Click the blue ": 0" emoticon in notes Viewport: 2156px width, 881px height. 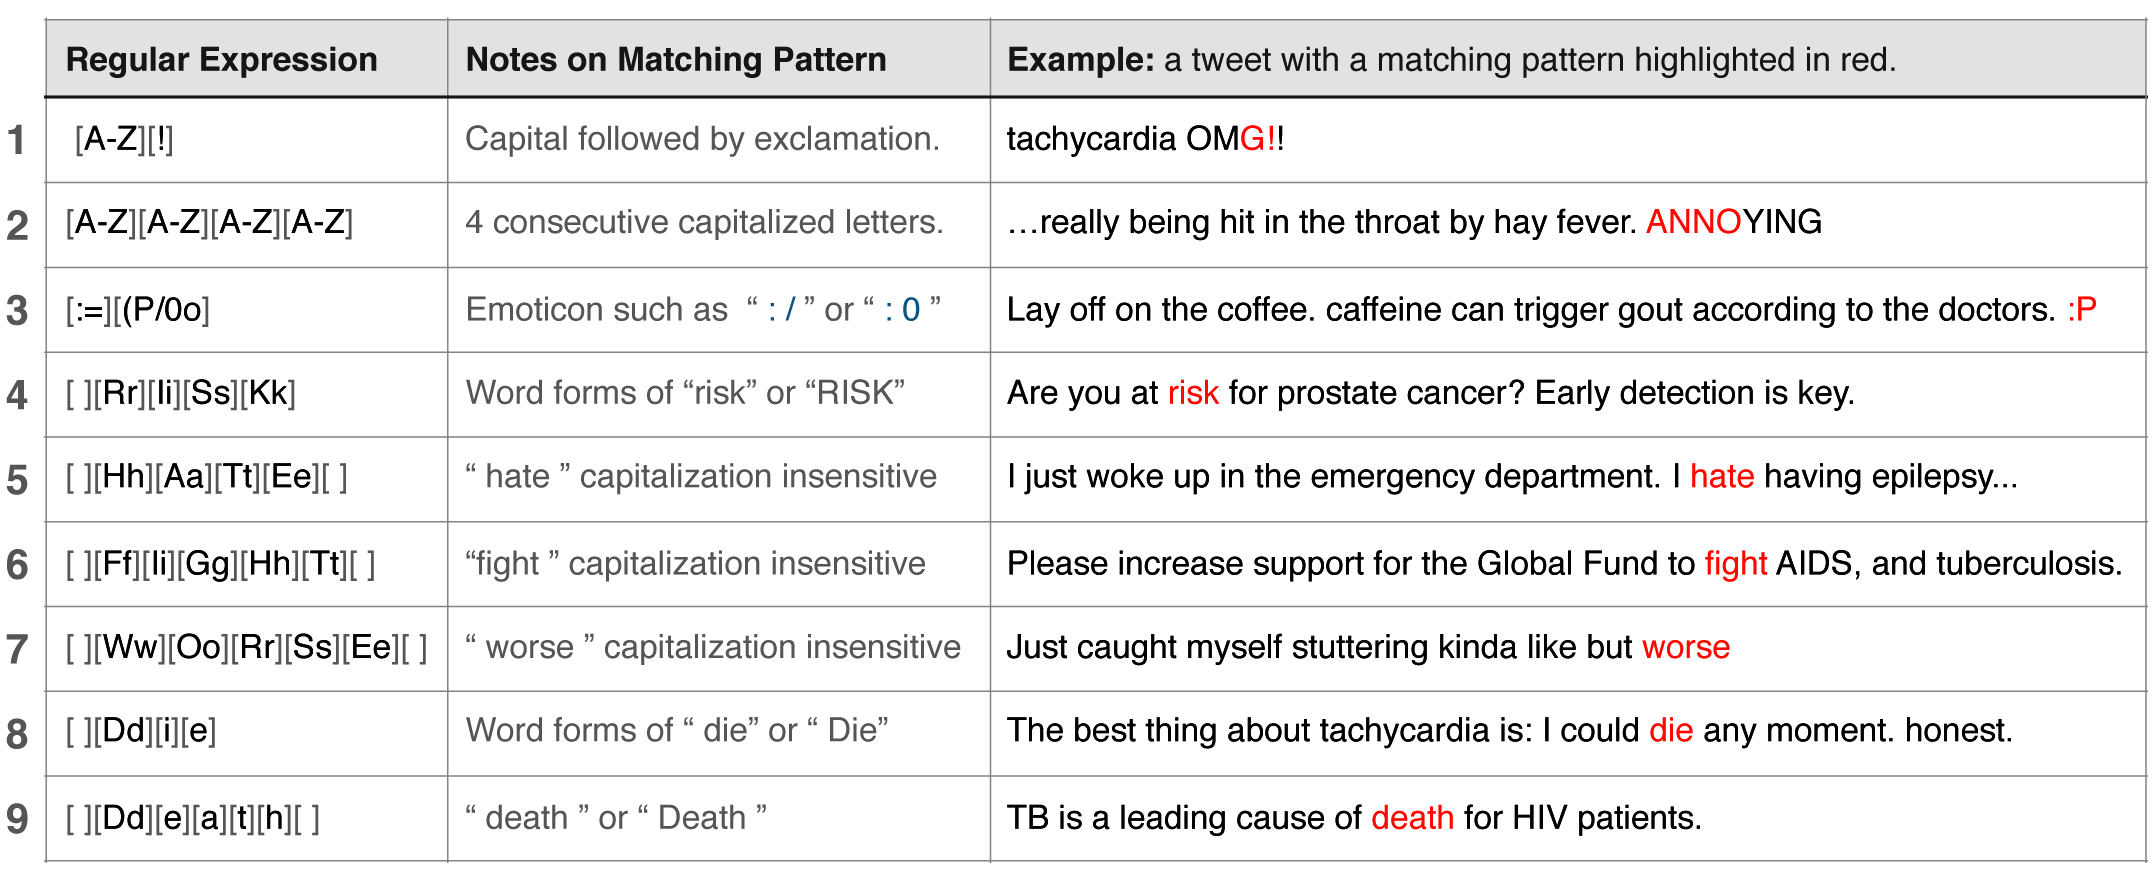coord(902,310)
